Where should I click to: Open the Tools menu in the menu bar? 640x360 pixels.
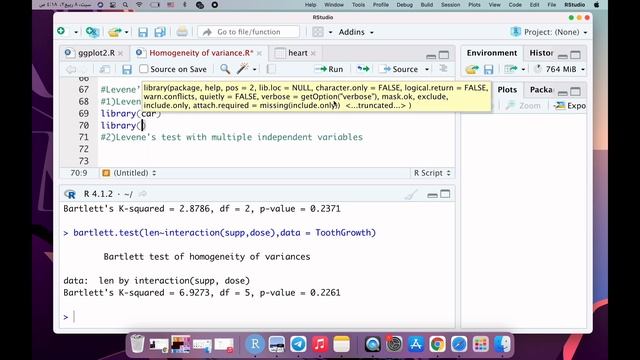pos(358,5)
